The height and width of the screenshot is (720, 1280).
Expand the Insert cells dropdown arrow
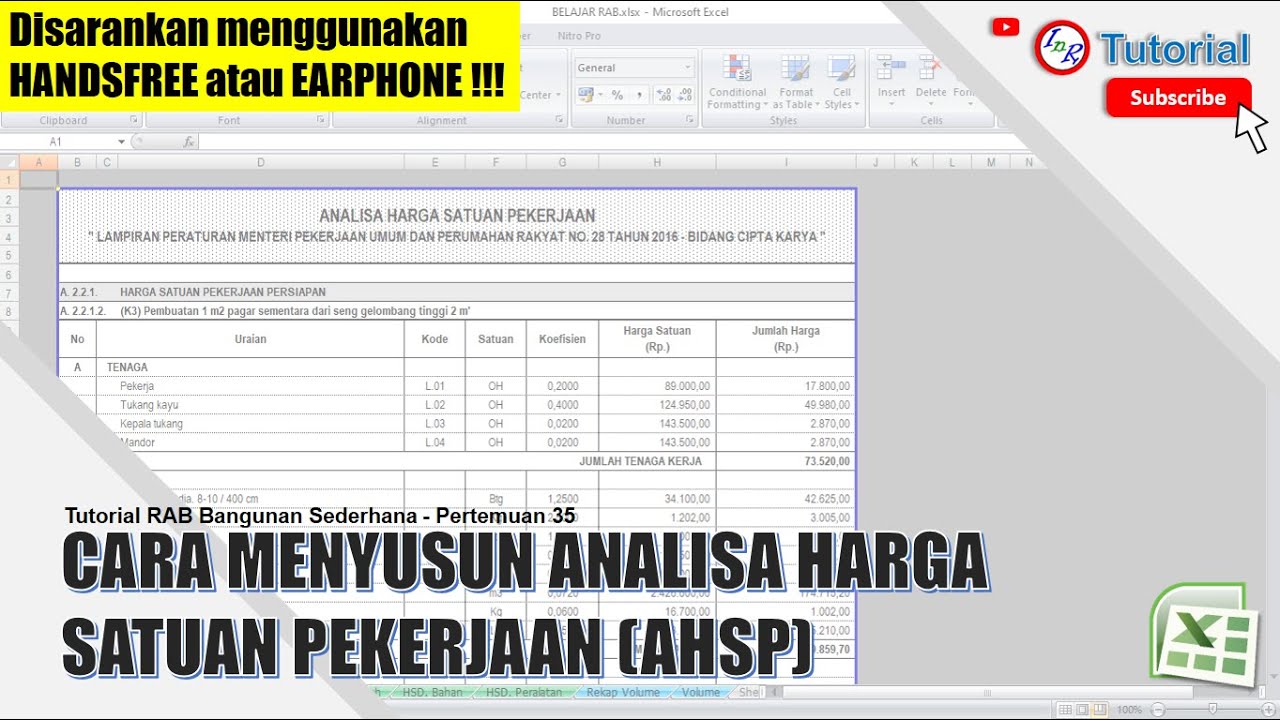point(891,105)
